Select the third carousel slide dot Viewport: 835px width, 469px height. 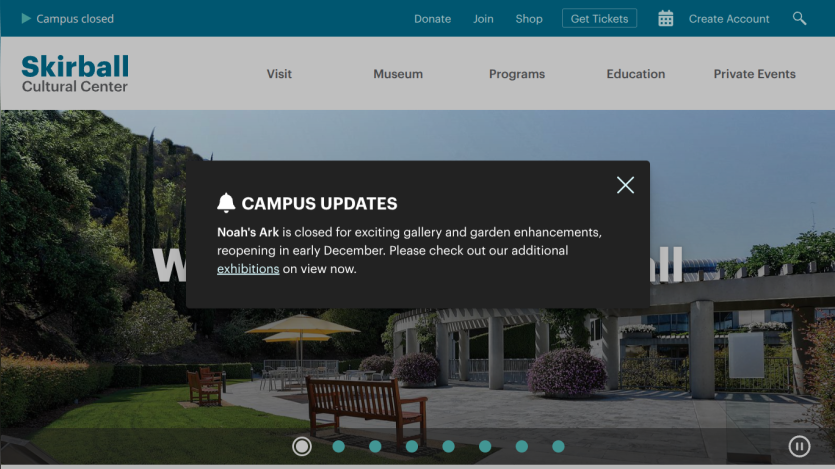pyautogui.click(x=375, y=446)
